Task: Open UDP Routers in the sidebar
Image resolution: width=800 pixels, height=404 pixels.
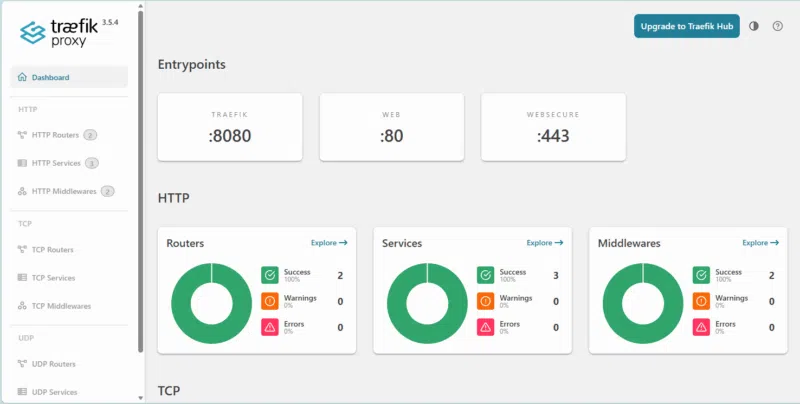Action: pyautogui.click(x=69, y=364)
